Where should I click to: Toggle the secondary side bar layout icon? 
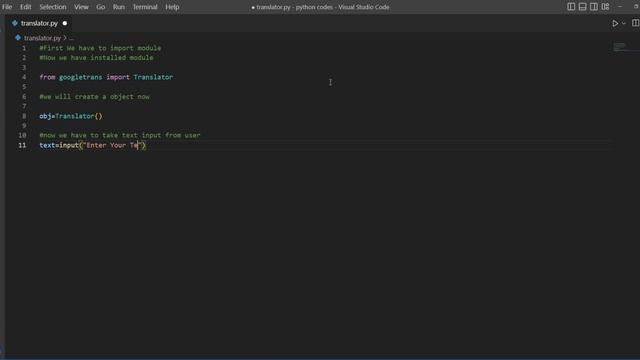[594, 7]
